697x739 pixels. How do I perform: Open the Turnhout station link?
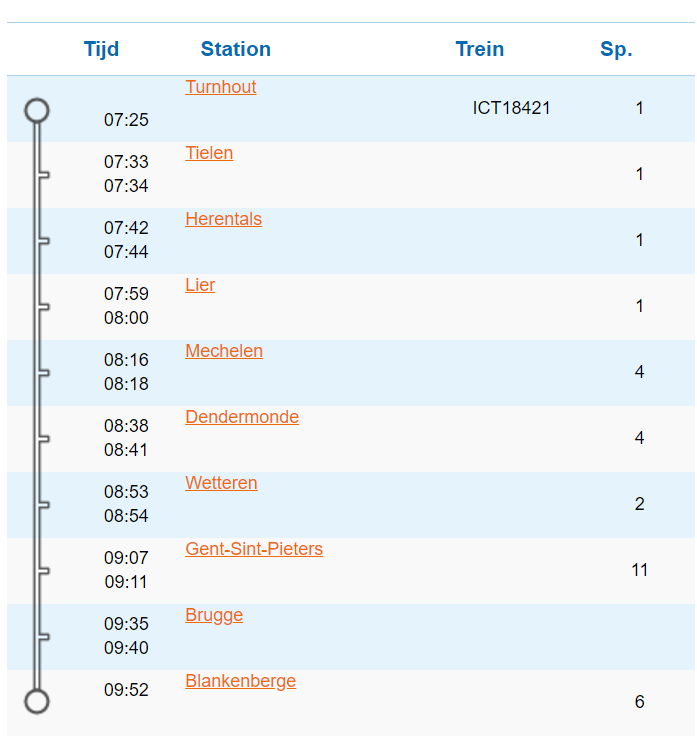[220, 87]
